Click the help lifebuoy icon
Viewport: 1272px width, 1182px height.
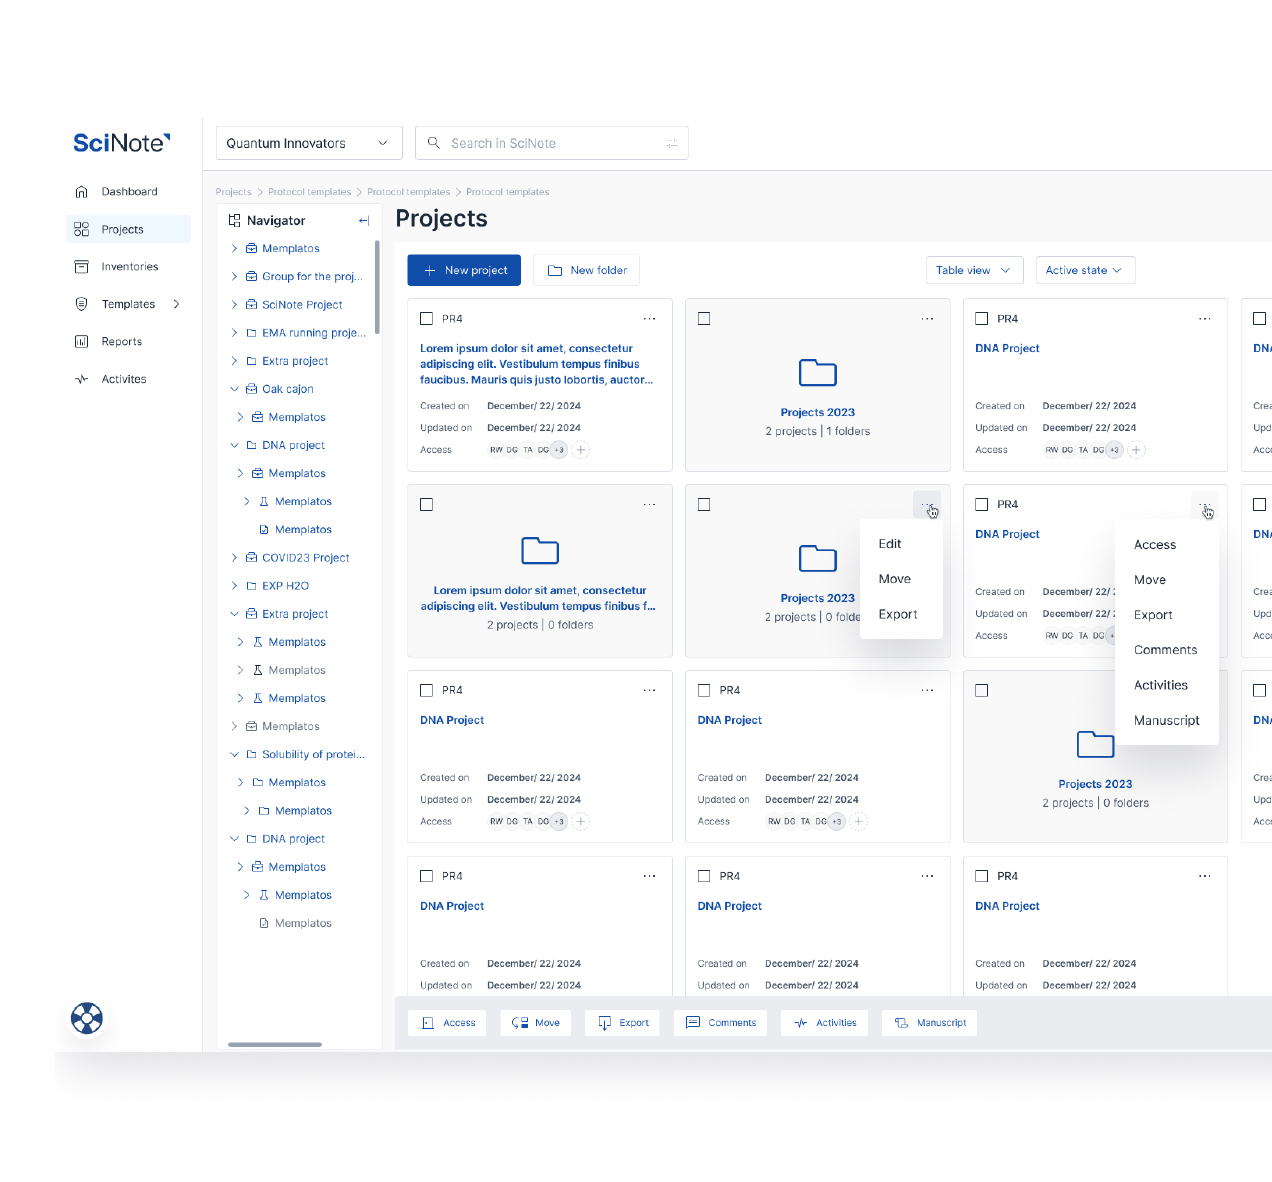tap(87, 1018)
